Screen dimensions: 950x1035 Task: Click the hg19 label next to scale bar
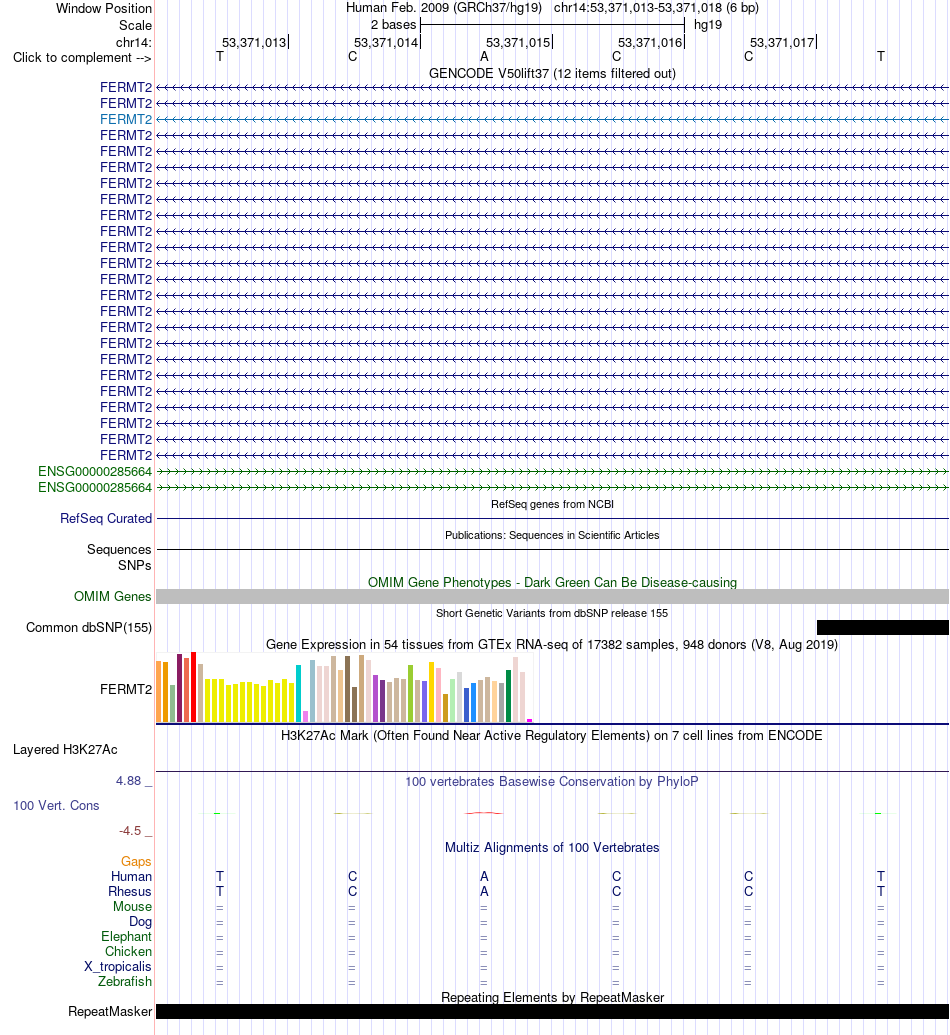coord(708,25)
